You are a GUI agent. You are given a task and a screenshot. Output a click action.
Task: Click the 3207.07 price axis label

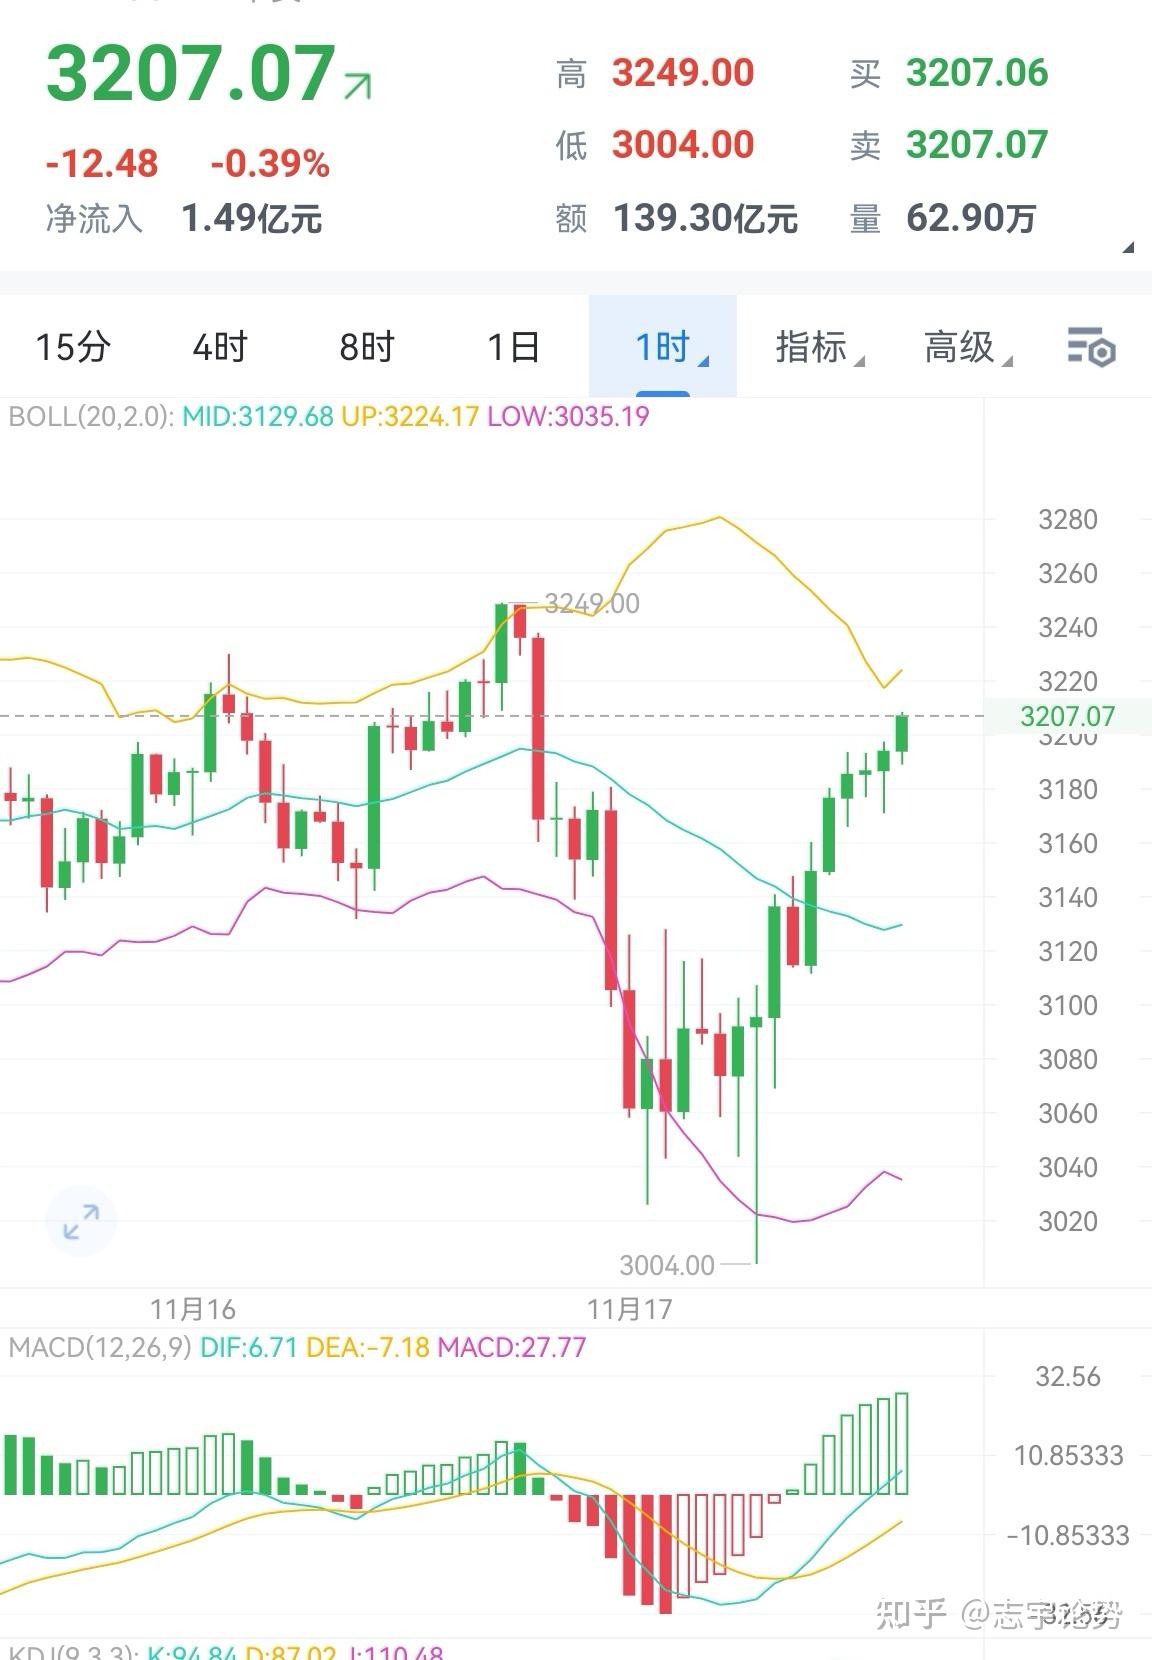point(1068,716)
